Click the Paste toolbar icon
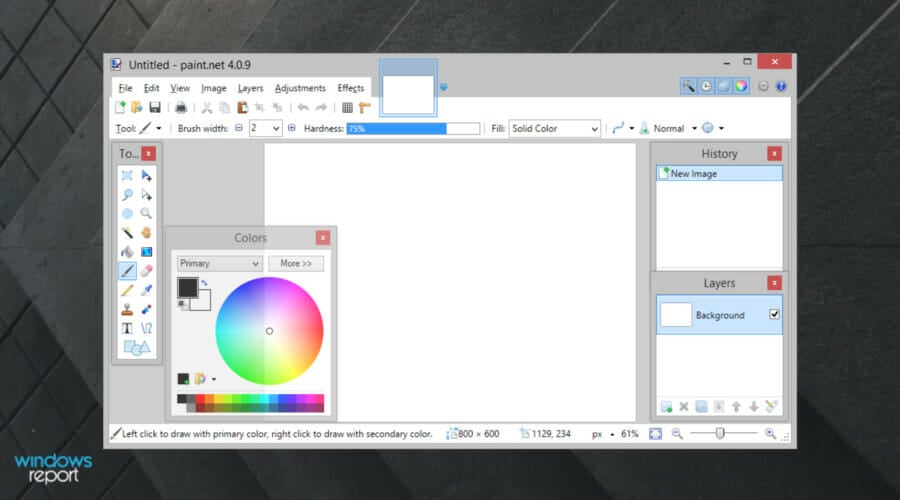 coord(242,107)
